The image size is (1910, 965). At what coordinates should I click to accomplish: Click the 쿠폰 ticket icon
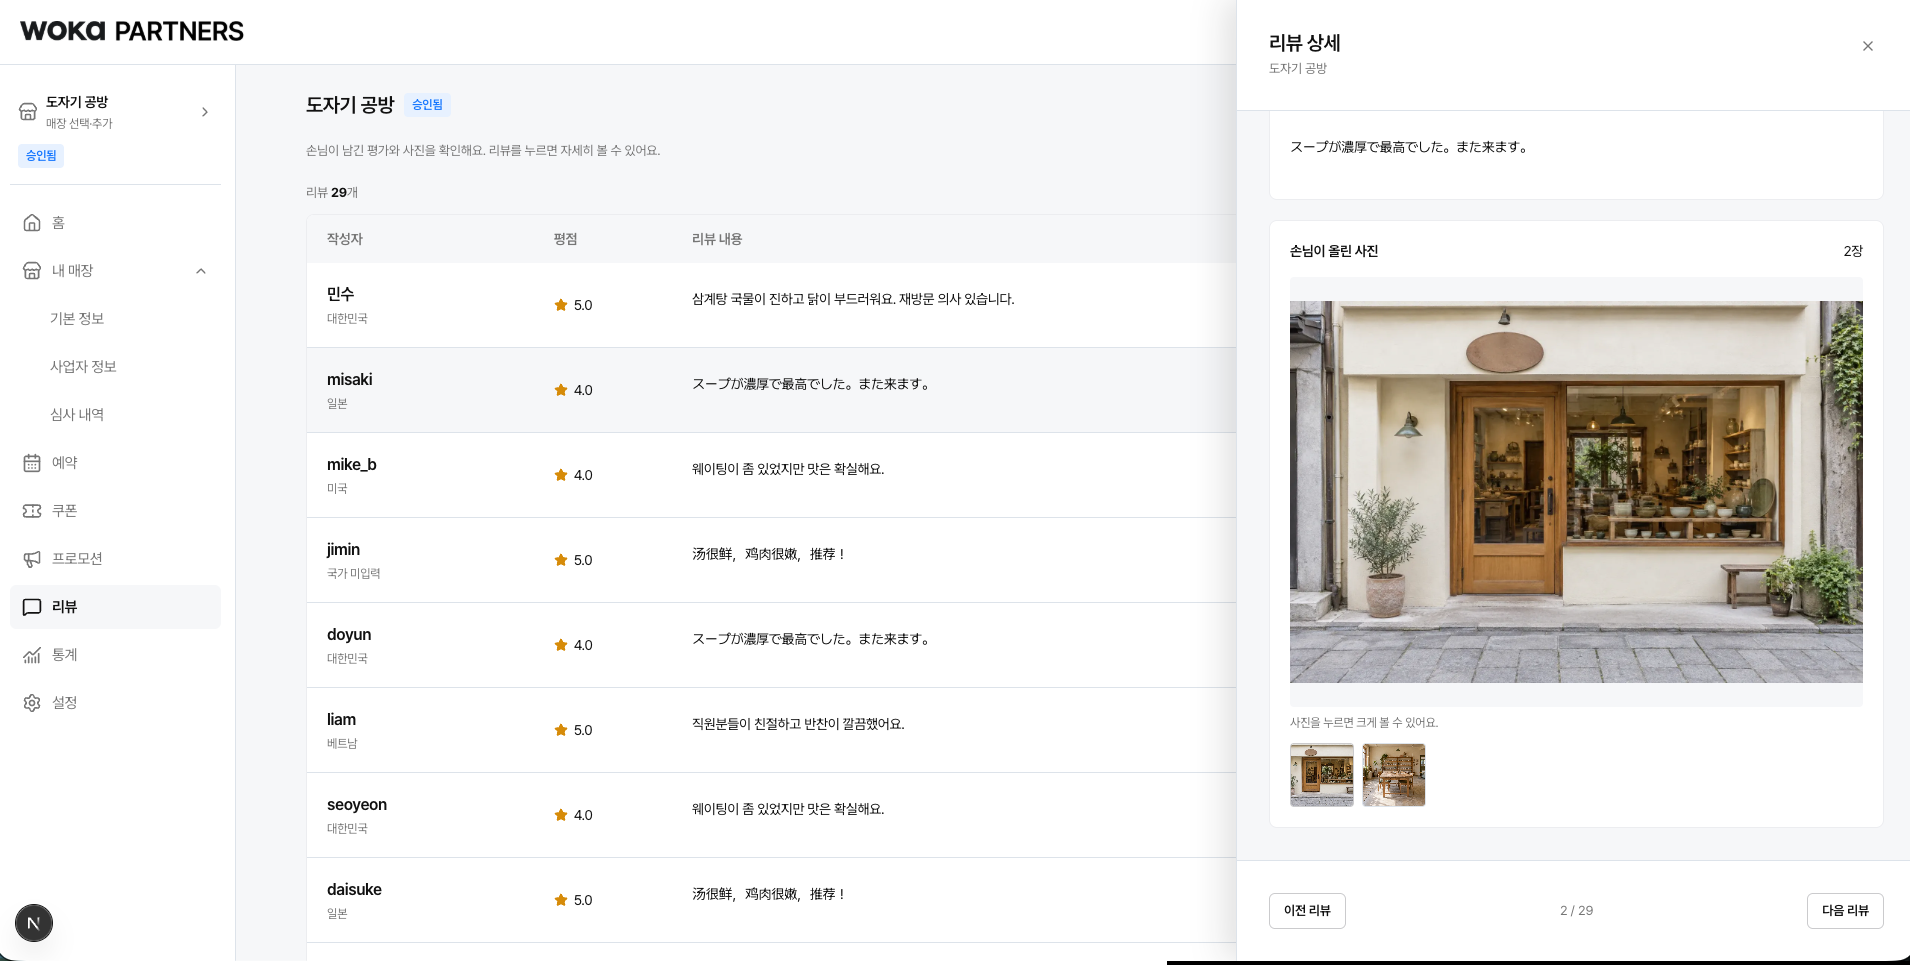[32, 511]
